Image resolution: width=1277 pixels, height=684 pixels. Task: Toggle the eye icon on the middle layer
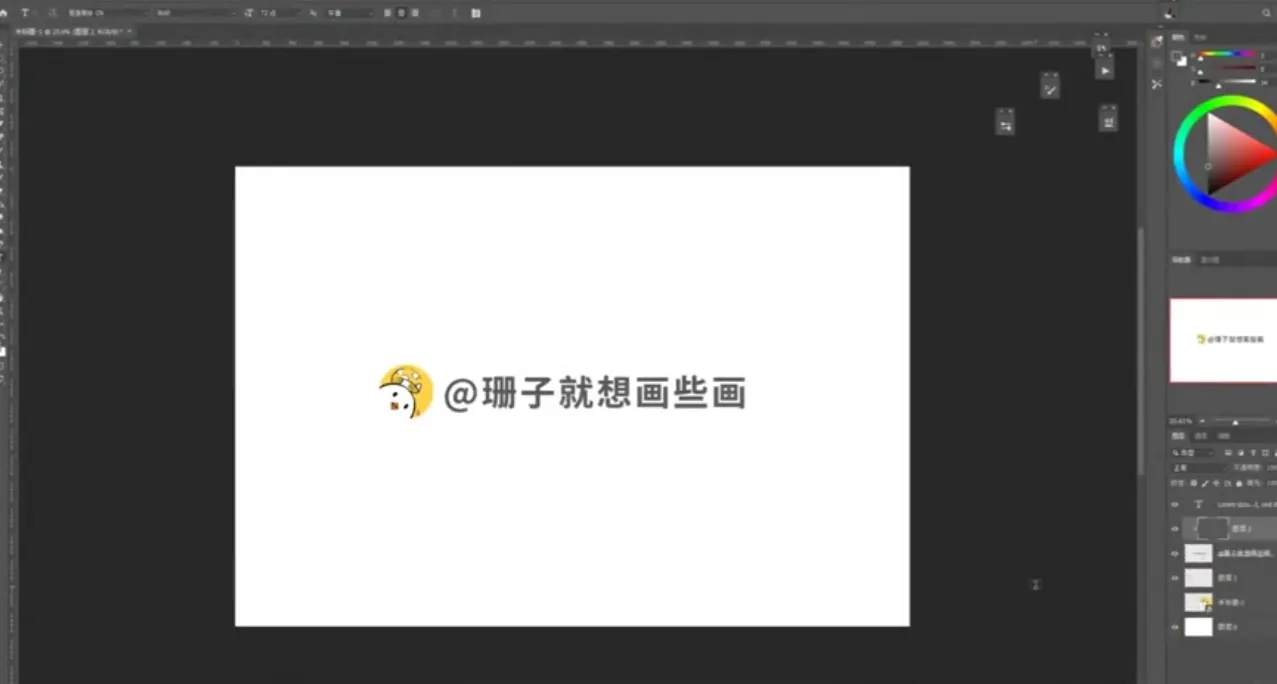[1174, 553]
